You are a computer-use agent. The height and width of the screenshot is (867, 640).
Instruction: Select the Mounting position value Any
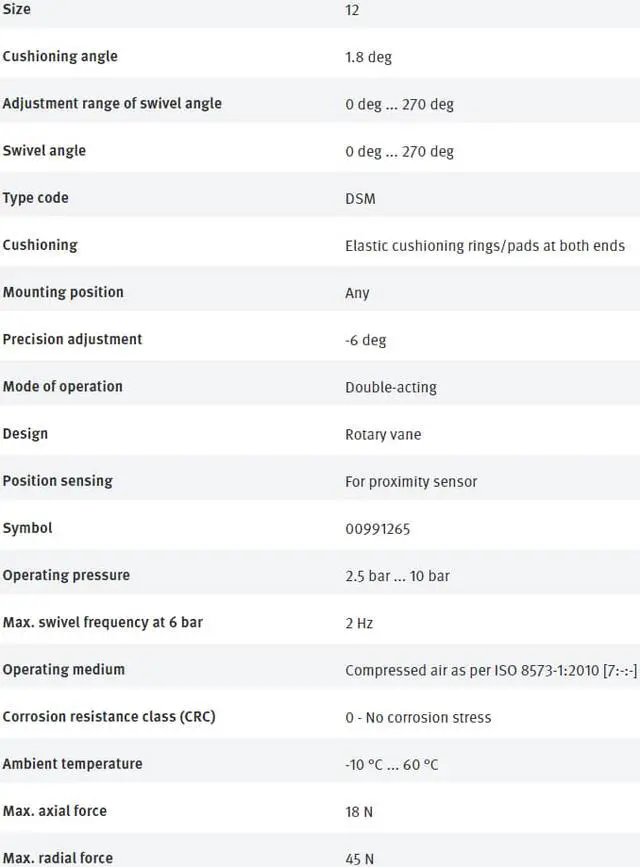(x=357, y=293)
